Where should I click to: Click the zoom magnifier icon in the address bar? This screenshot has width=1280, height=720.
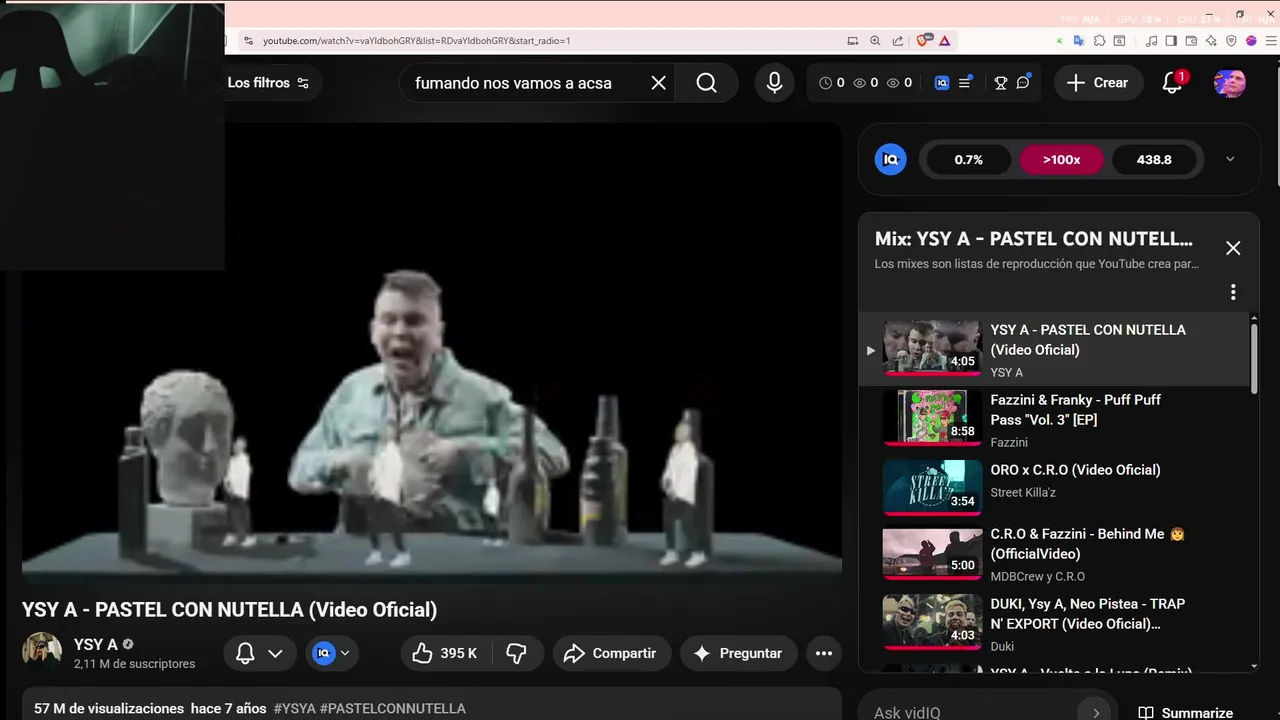click(875, 41)
